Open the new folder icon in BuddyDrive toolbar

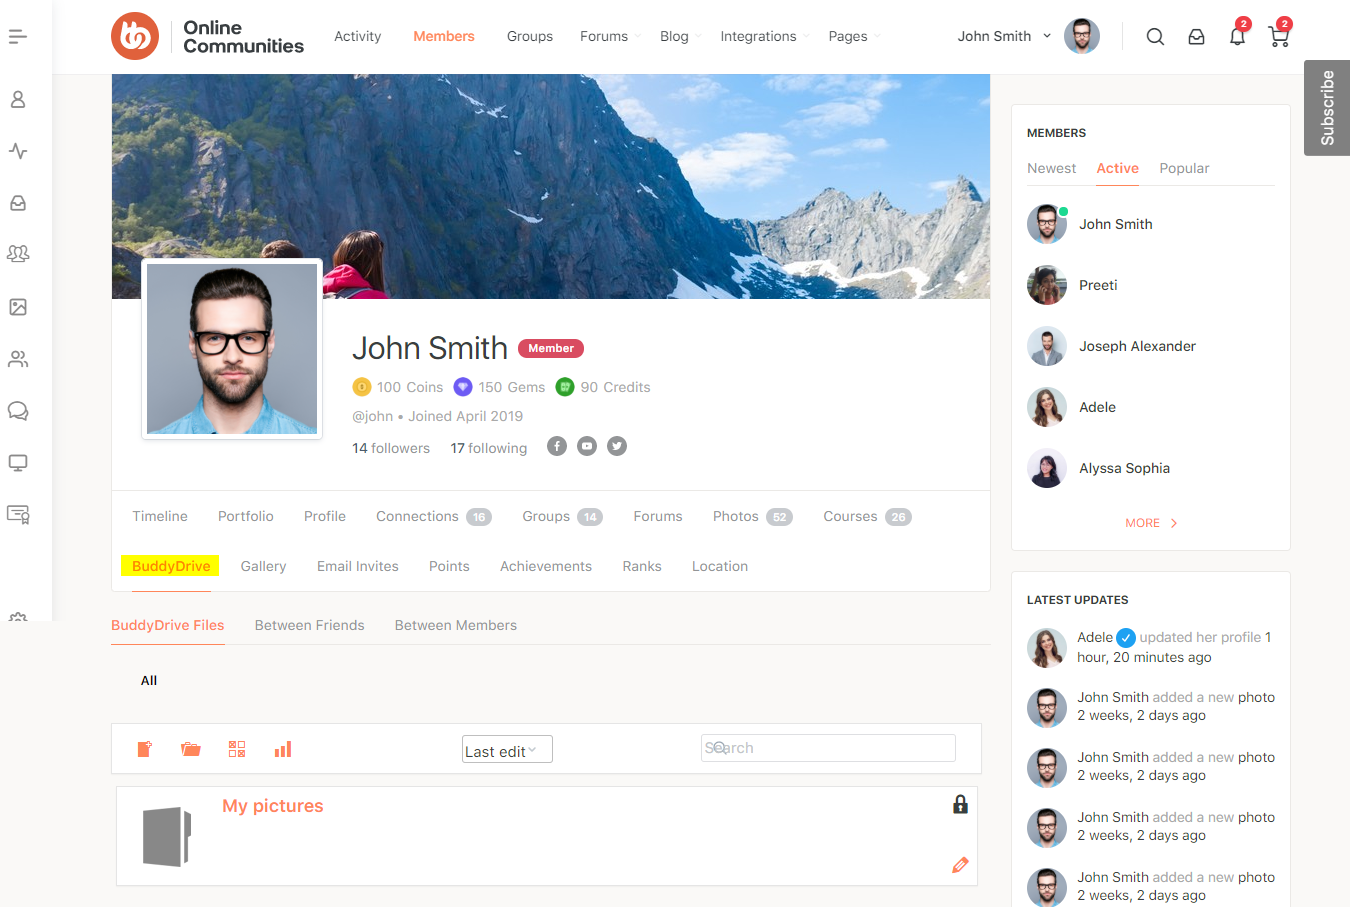pos(190,748)
